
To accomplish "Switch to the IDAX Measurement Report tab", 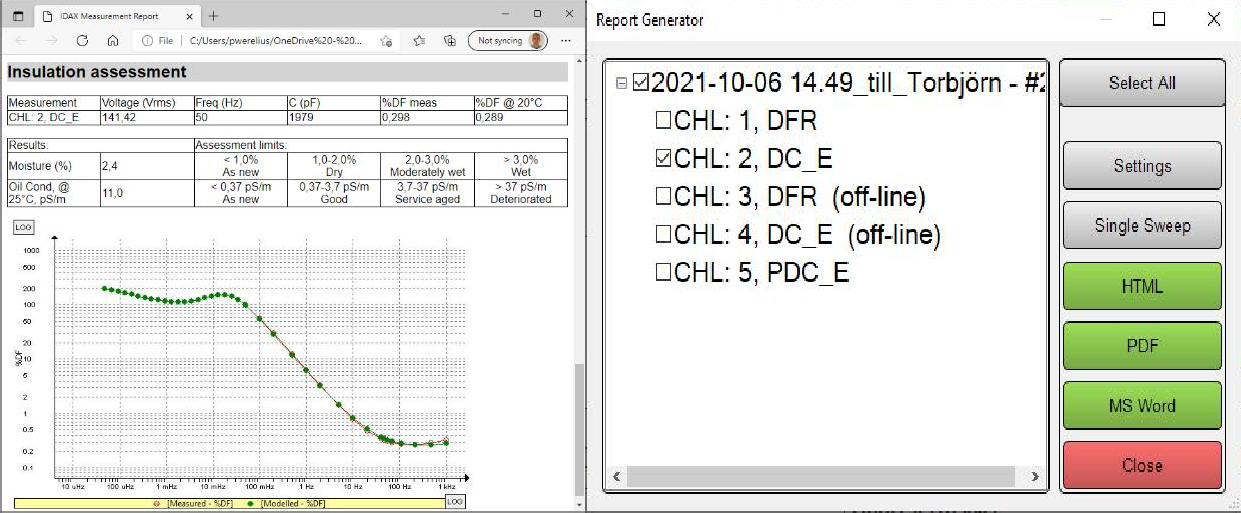I will coord(110,15).
